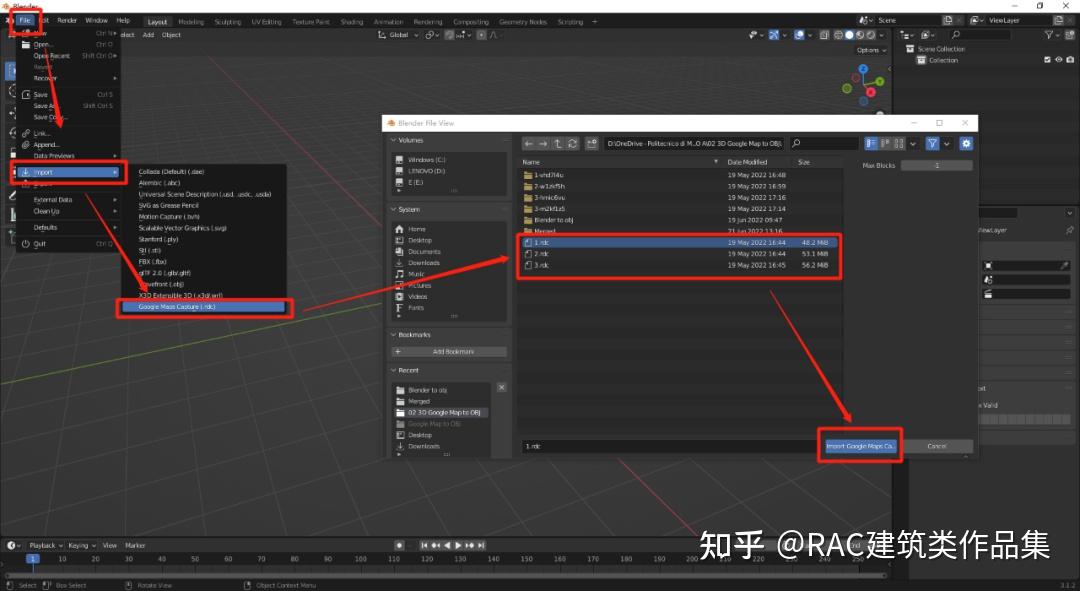The width and height of the screenshot is (1080, 591).
Task: Sort files by Size column
Action: [x=804, y=162]
